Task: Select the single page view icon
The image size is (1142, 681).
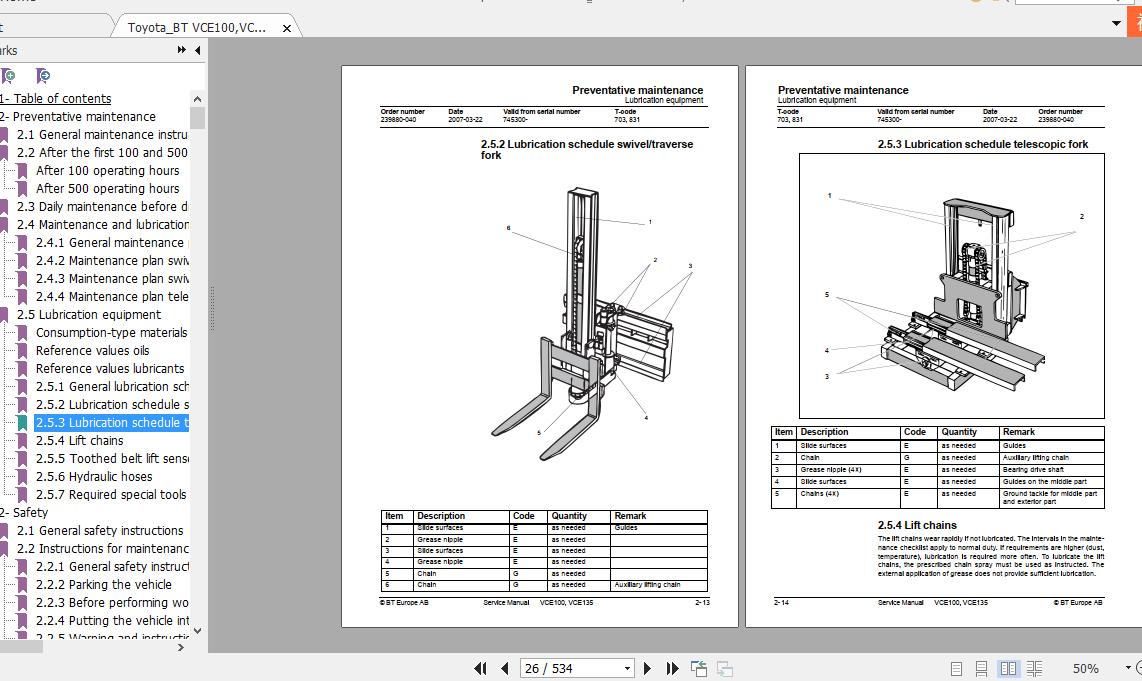Action: (x=955, y=667)
